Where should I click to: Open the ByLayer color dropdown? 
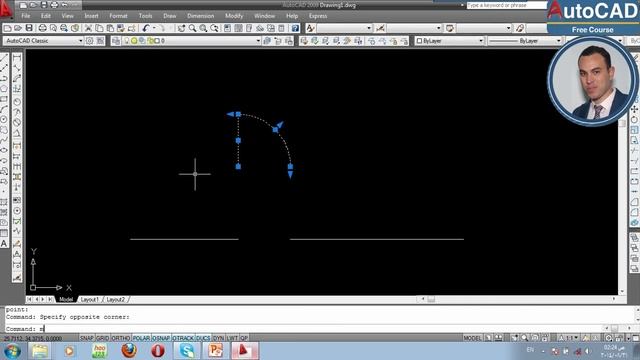[449, 41]
